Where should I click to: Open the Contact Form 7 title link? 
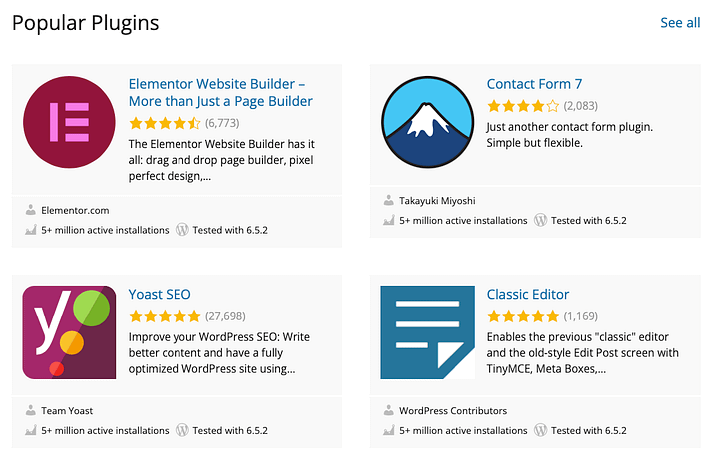534,84
